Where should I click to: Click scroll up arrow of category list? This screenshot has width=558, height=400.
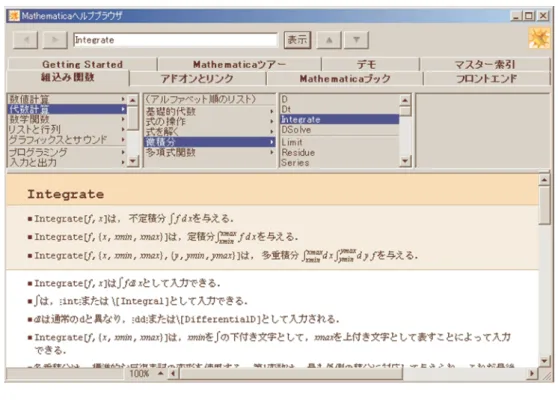(x=133, y=100)
